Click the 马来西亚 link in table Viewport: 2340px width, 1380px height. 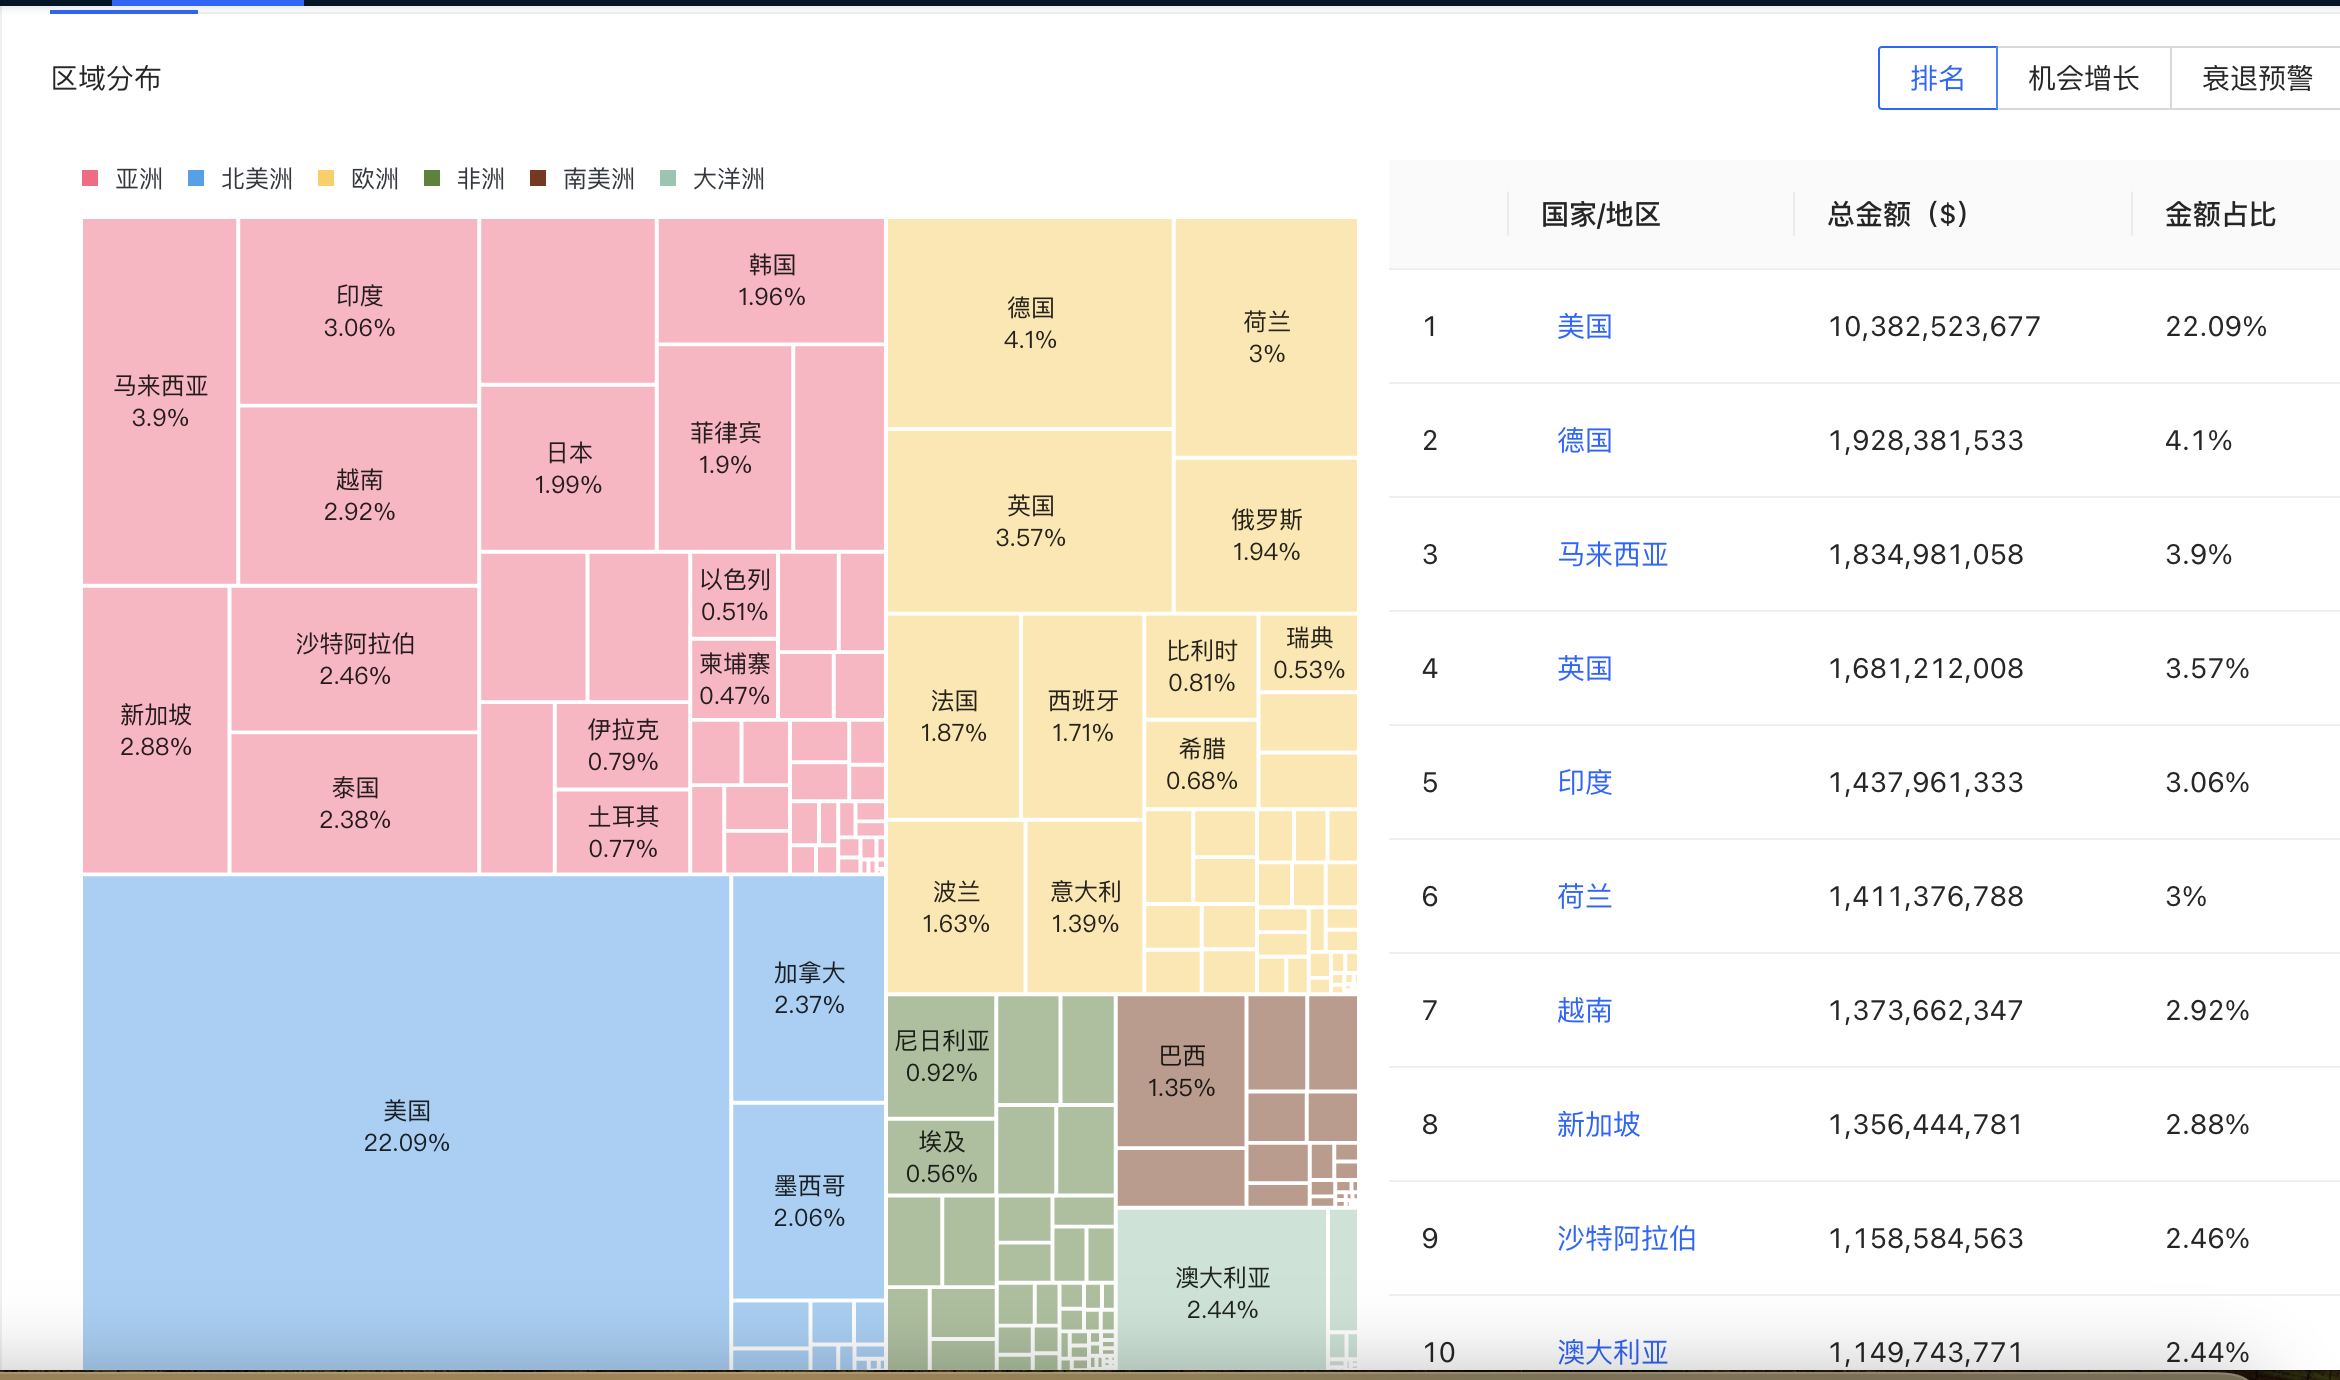pos(1612,554)
